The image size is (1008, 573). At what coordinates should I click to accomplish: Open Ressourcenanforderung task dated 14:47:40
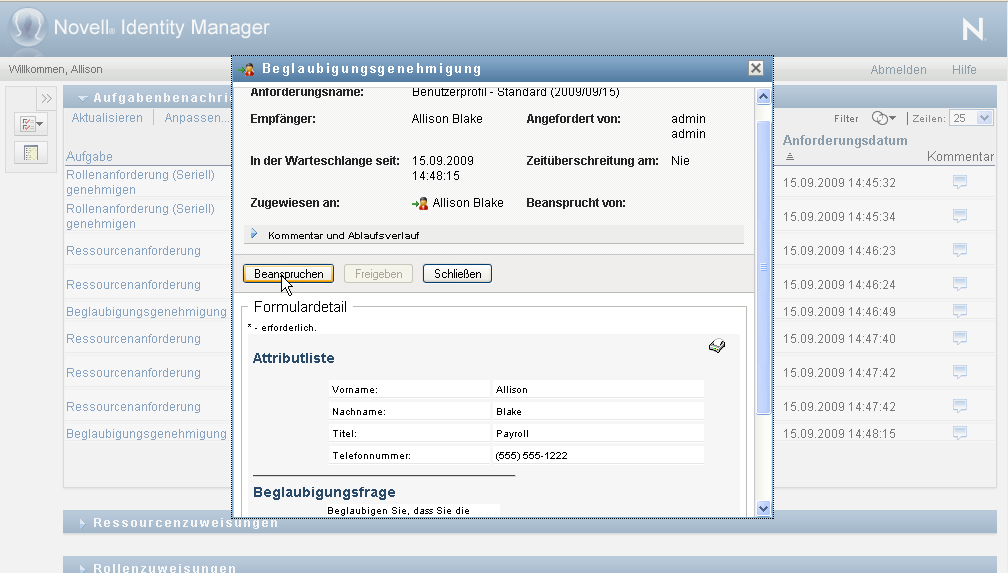coord(133,339)
